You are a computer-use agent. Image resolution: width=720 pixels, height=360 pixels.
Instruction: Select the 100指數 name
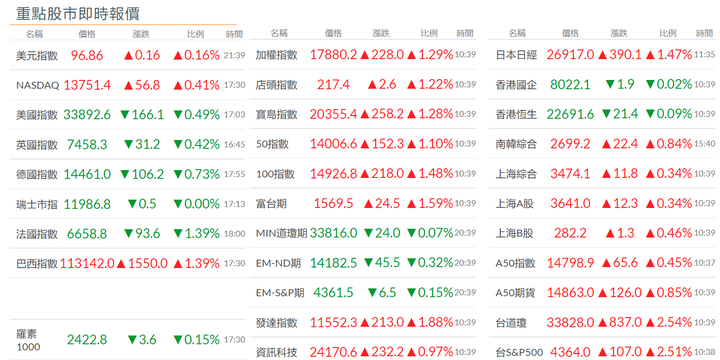point(275,174)
